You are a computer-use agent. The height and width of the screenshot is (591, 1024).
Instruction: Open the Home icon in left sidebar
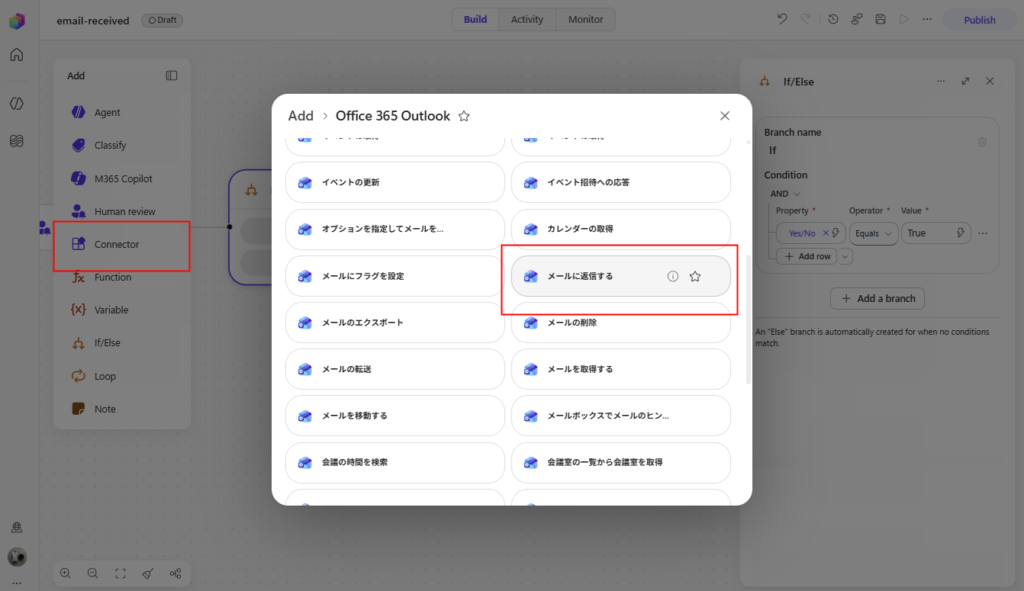tap(16, 54)
